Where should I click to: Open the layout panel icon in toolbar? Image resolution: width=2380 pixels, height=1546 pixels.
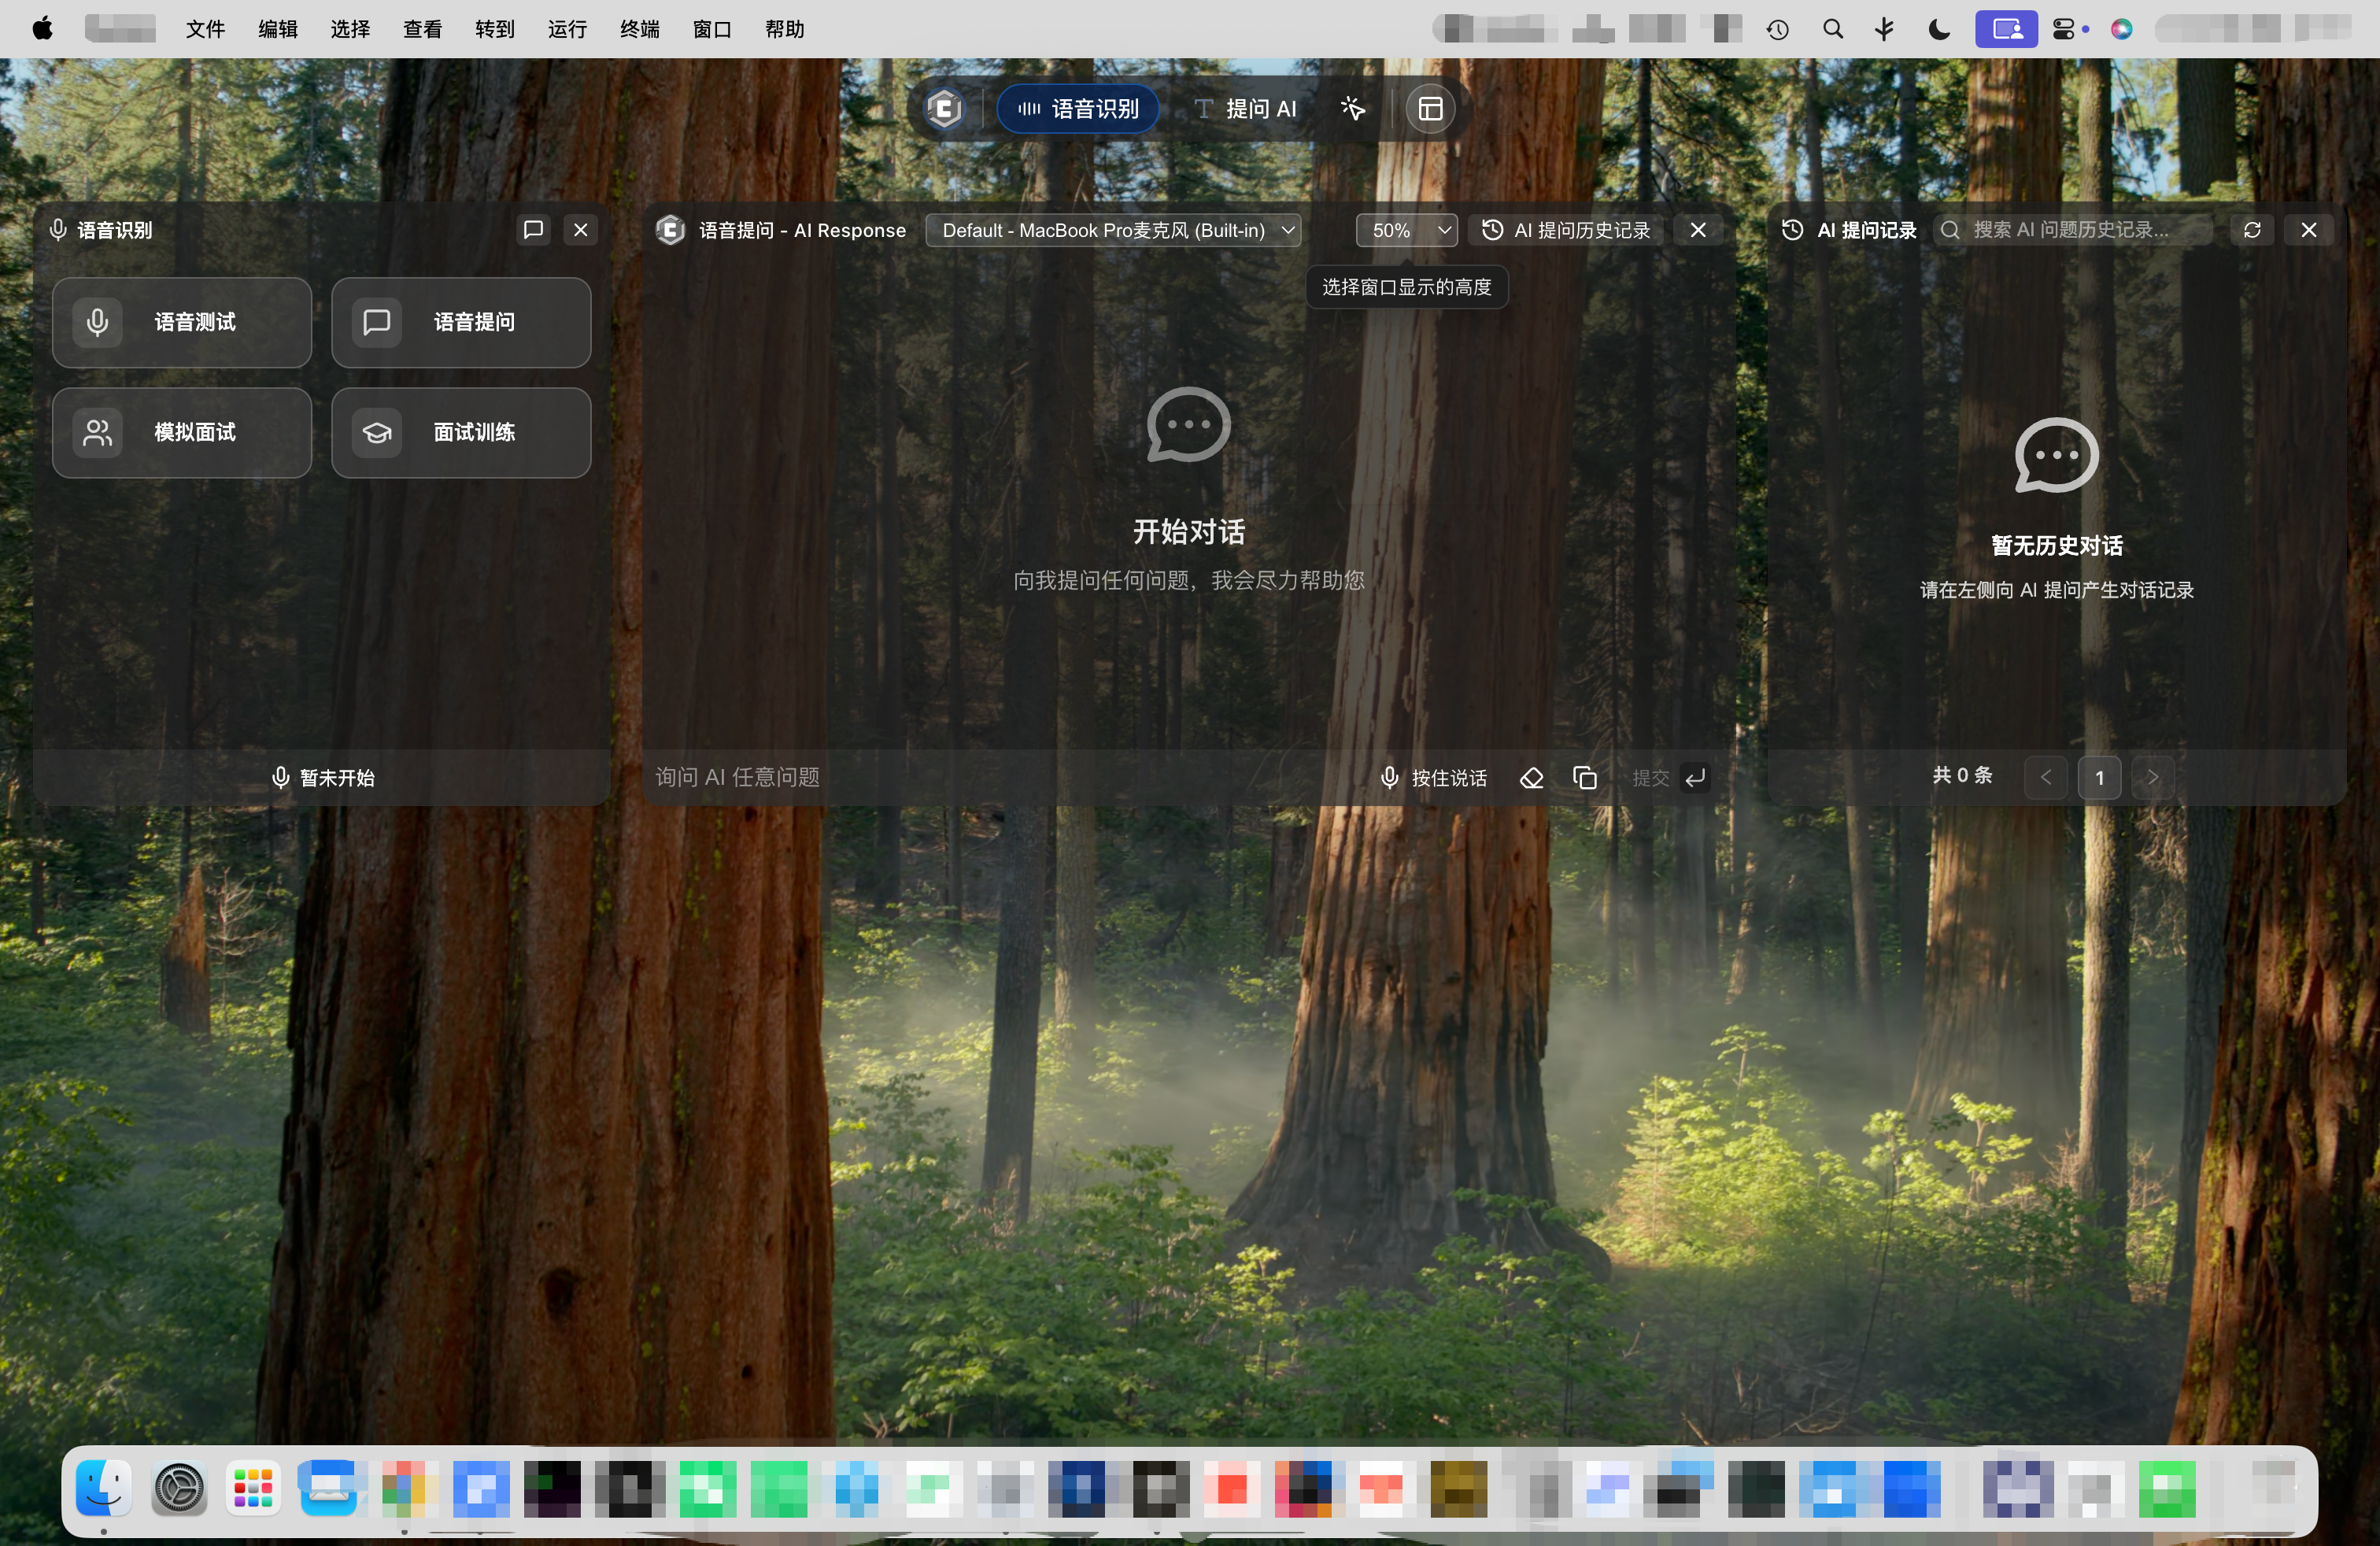1430,108
